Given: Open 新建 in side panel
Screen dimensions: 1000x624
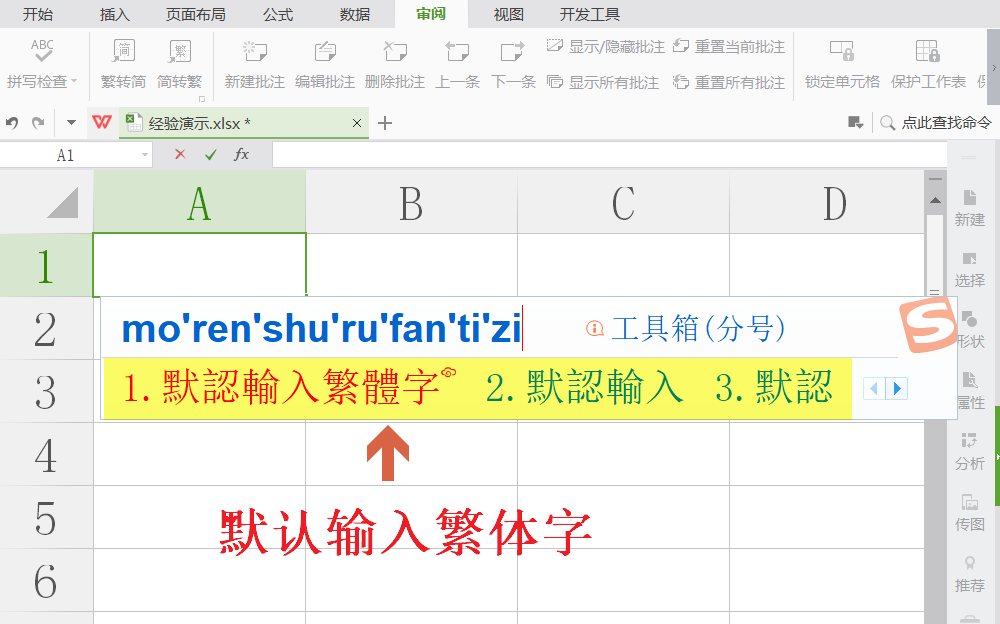Looking at the screenshot, I should pos(969,208).
